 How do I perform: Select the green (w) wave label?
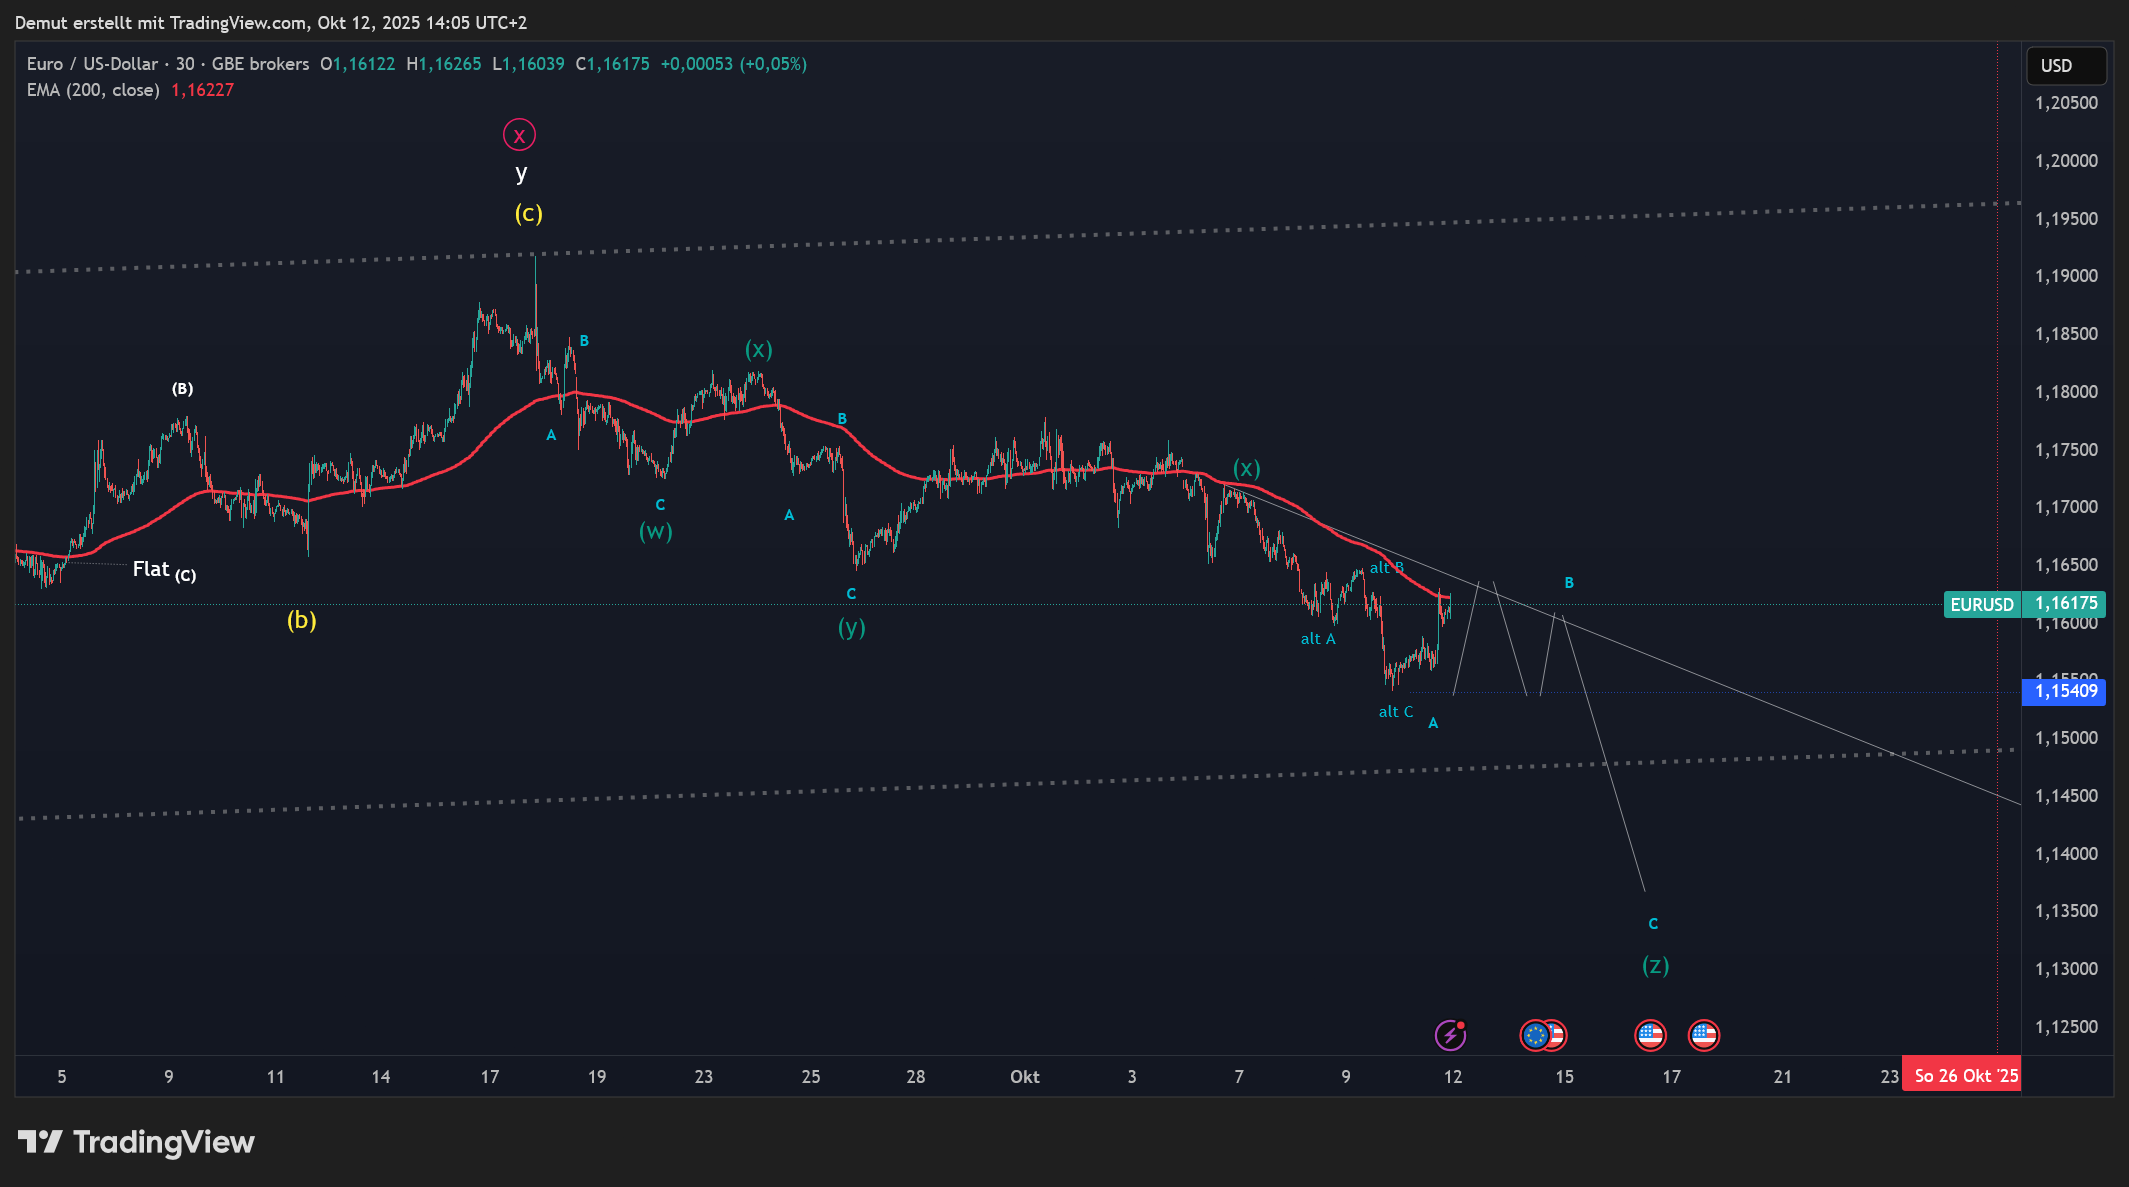tap(655, 531)
